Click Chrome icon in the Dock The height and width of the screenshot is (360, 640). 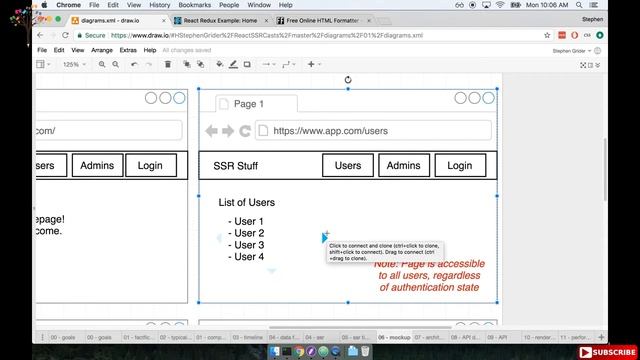click(x=299, y=351)
